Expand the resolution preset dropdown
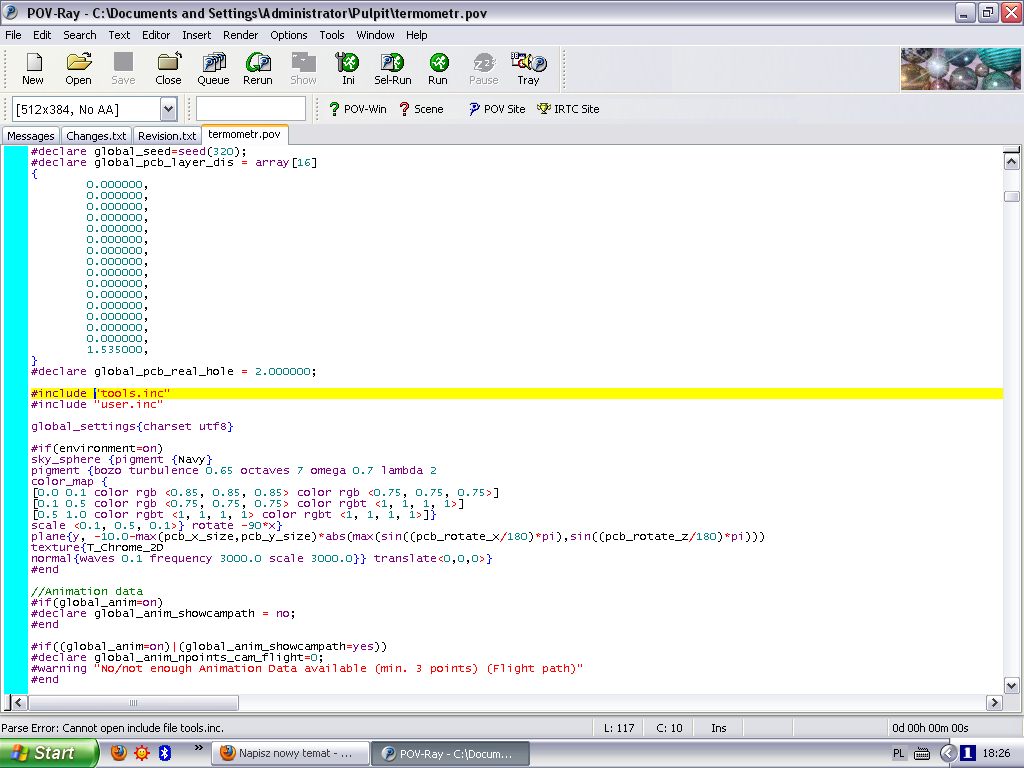Image resolution: width=1024 pixels, height=768 pixels. tap(168, 109)
